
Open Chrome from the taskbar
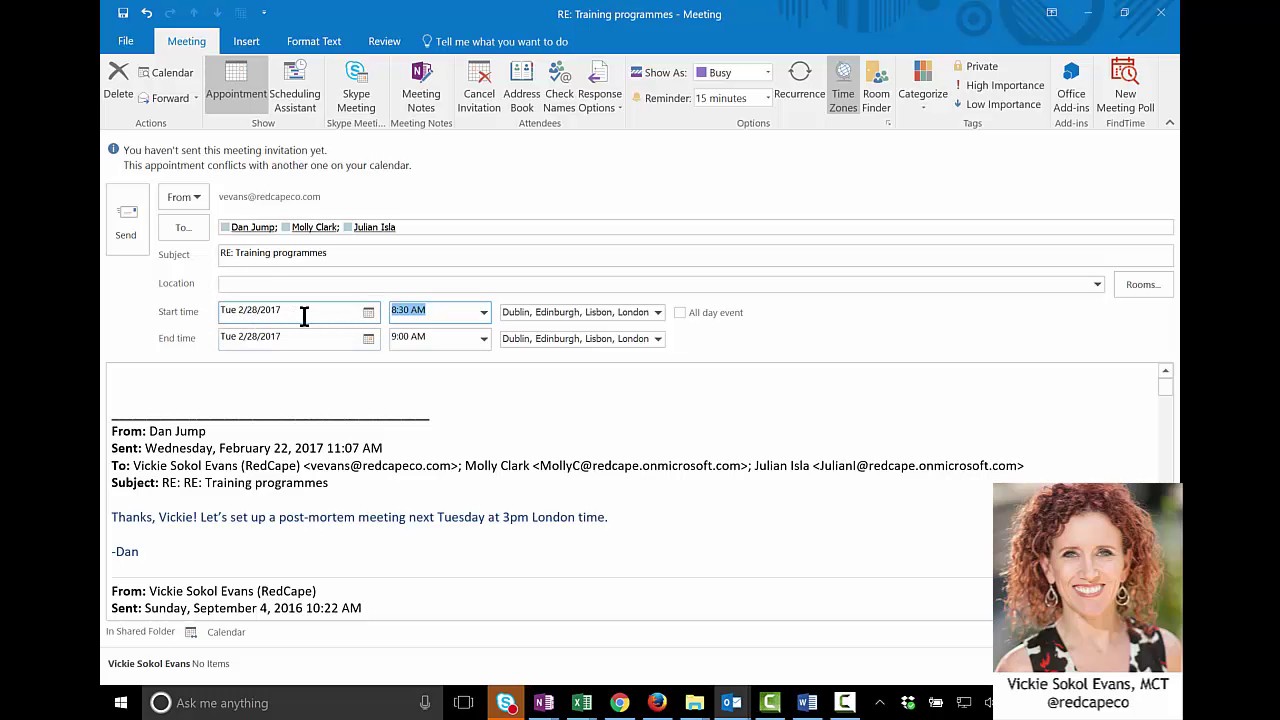pyautogui.click(x=620, y=703)
